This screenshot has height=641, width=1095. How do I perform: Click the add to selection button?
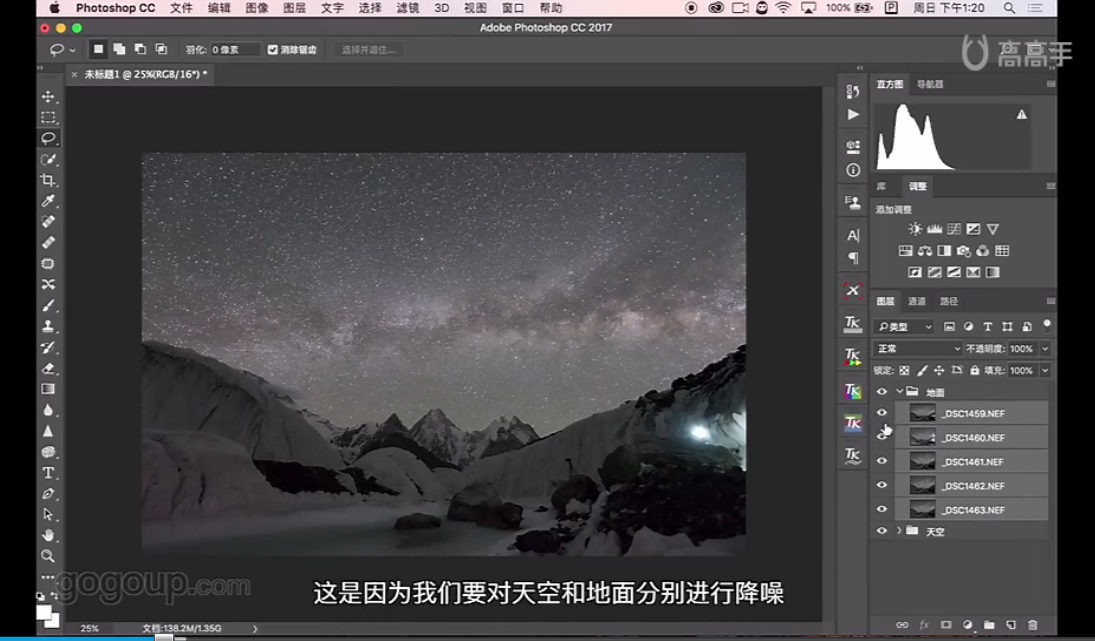click(119, 49)
